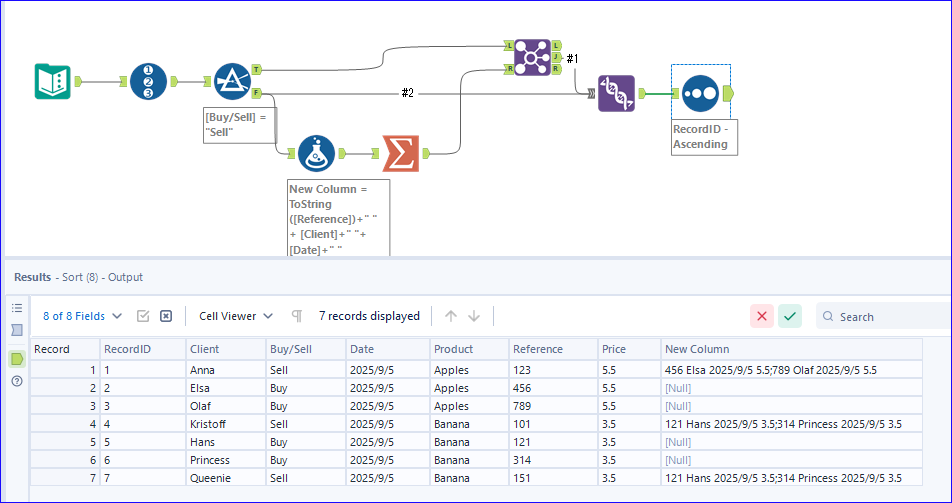This screenshot has width=952, height=503.
Task: Show output anchor data in results sidebar
Action: pos(17,359)
